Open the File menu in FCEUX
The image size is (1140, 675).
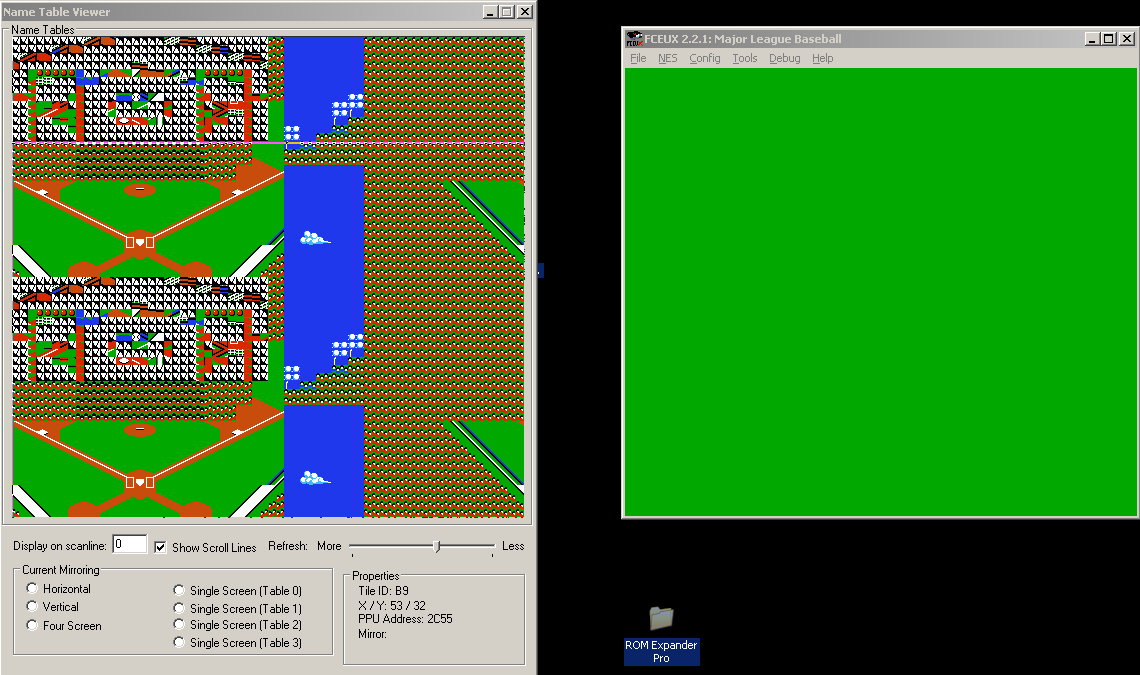[638, 58]
